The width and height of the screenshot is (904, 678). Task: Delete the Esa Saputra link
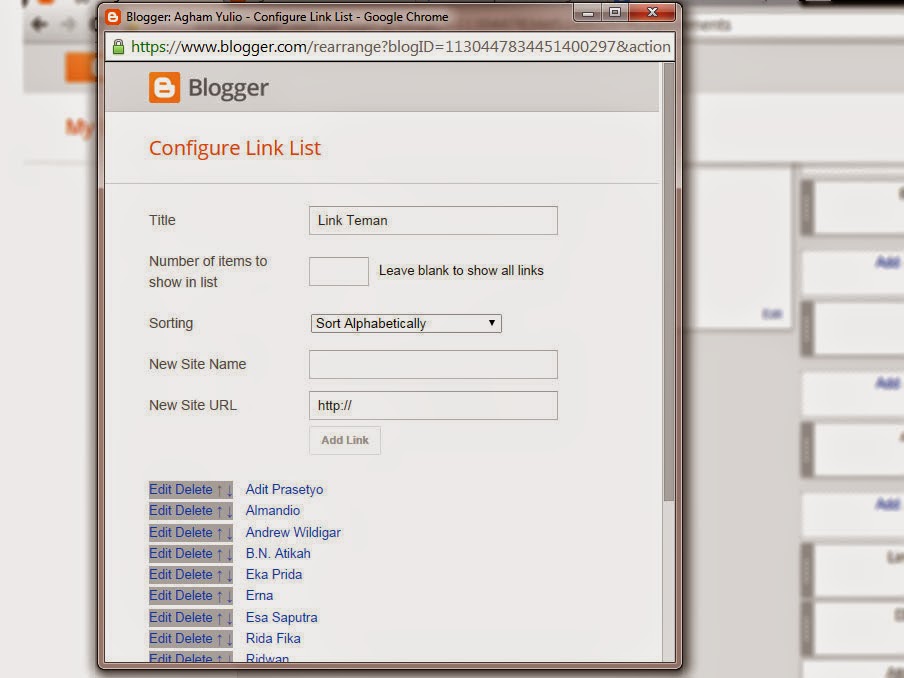[x=193, y=617]
